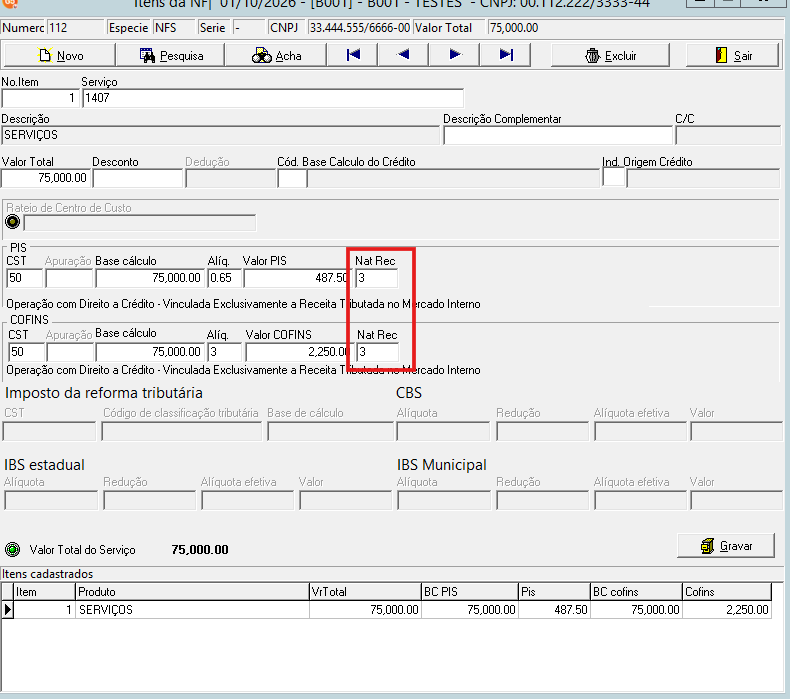Click the No.Item input field
The width and height of the screenshot is (790, 699).
(x=40, y=98)
